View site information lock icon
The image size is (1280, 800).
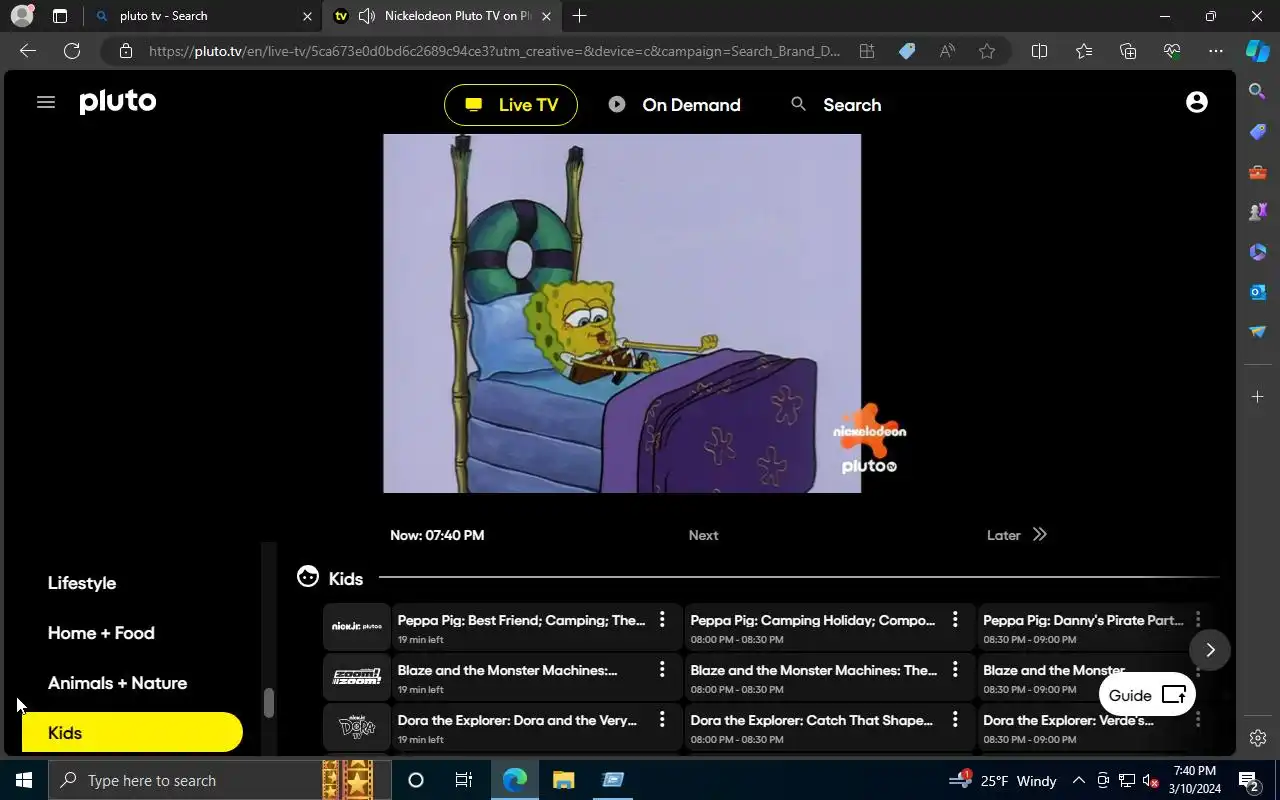pyautogui.click(x=125, y=51)
